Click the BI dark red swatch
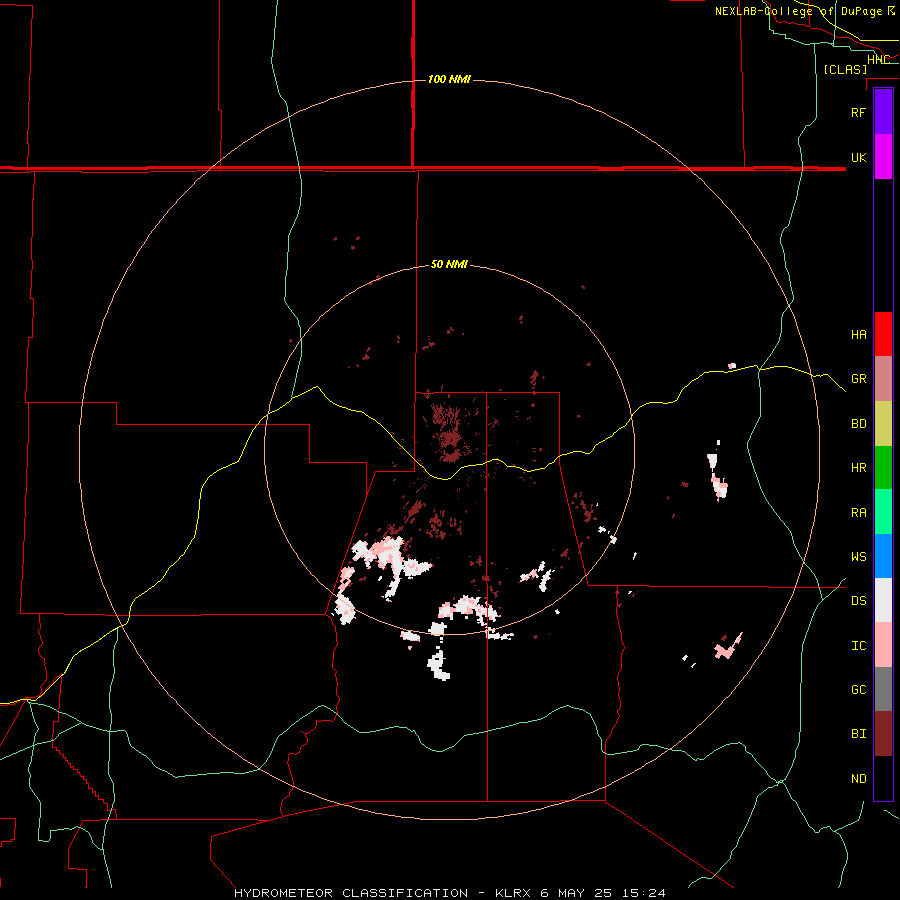The image size is (900, 900). pos(883,734)
